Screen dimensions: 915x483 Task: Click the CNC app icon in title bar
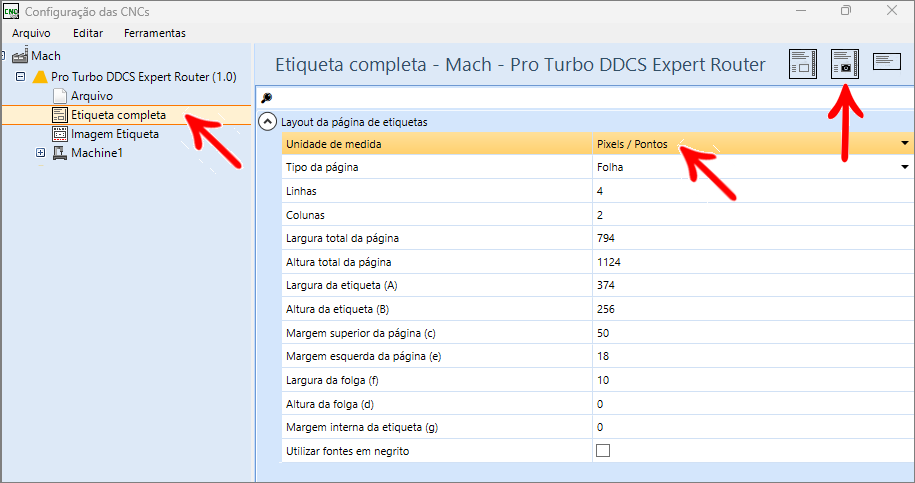(11, 11)
